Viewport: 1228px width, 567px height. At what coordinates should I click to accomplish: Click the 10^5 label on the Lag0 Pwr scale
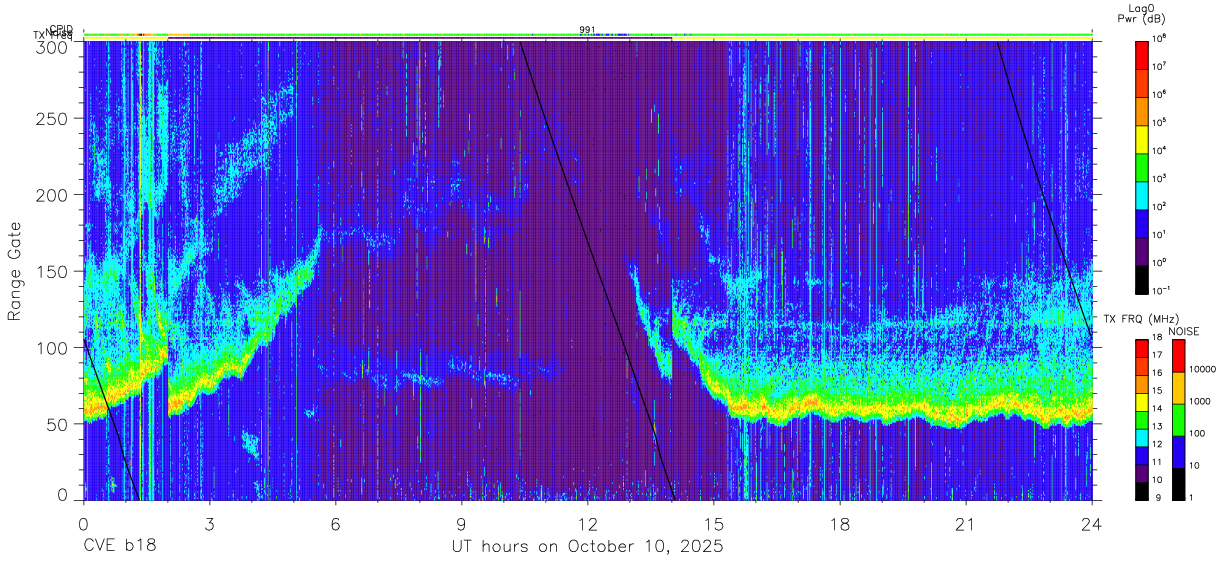pyautogui.click(x=1159, y=122)
